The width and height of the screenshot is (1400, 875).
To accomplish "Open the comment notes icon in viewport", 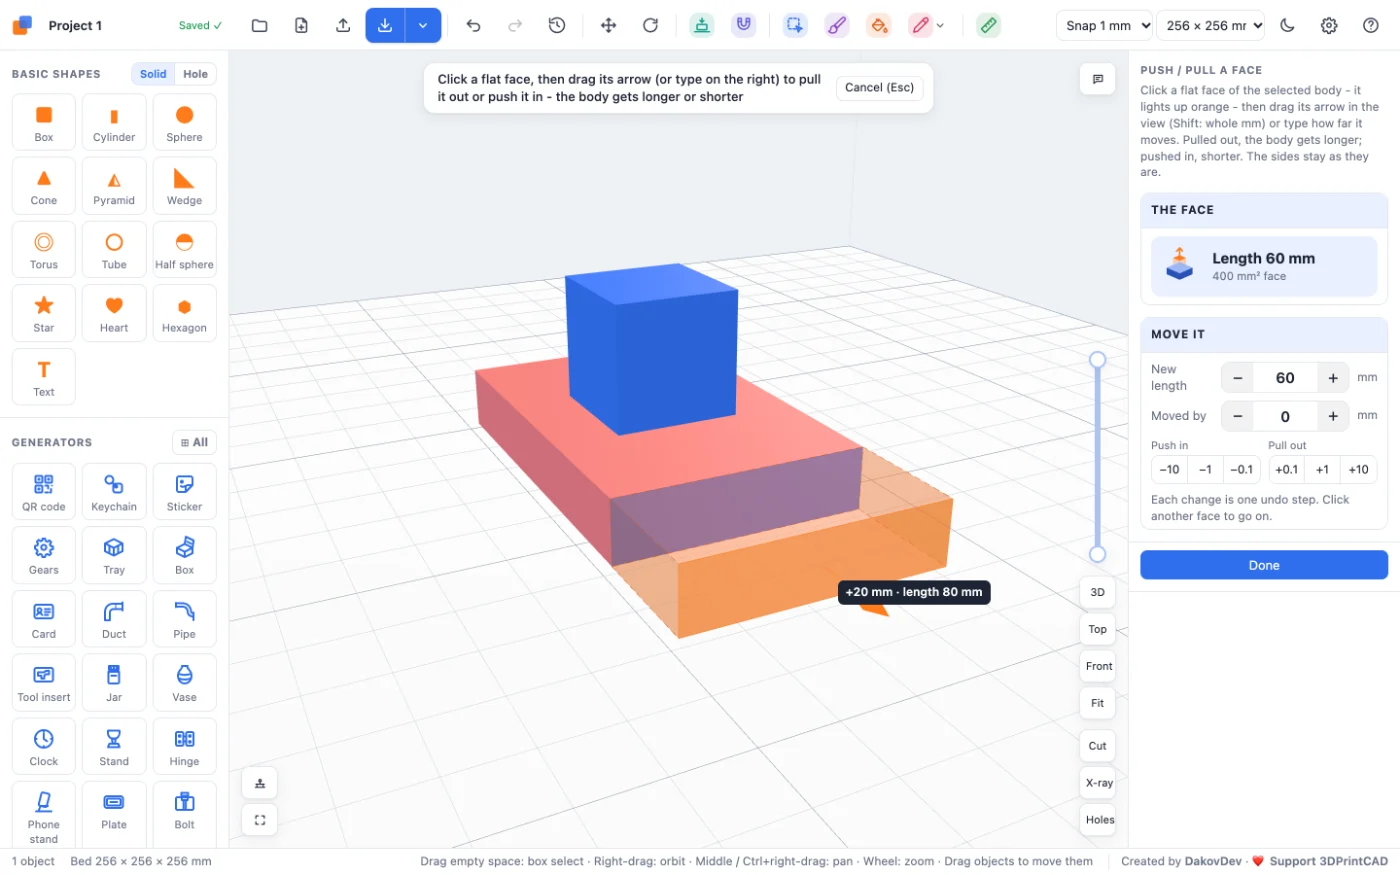I will (1098, 79).
